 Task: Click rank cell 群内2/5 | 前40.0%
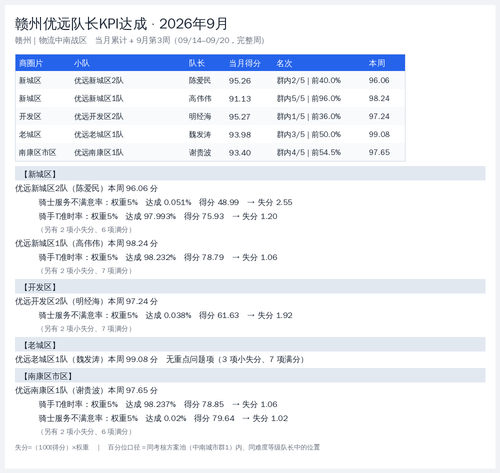pyautogui.click(x=309, y=80)
